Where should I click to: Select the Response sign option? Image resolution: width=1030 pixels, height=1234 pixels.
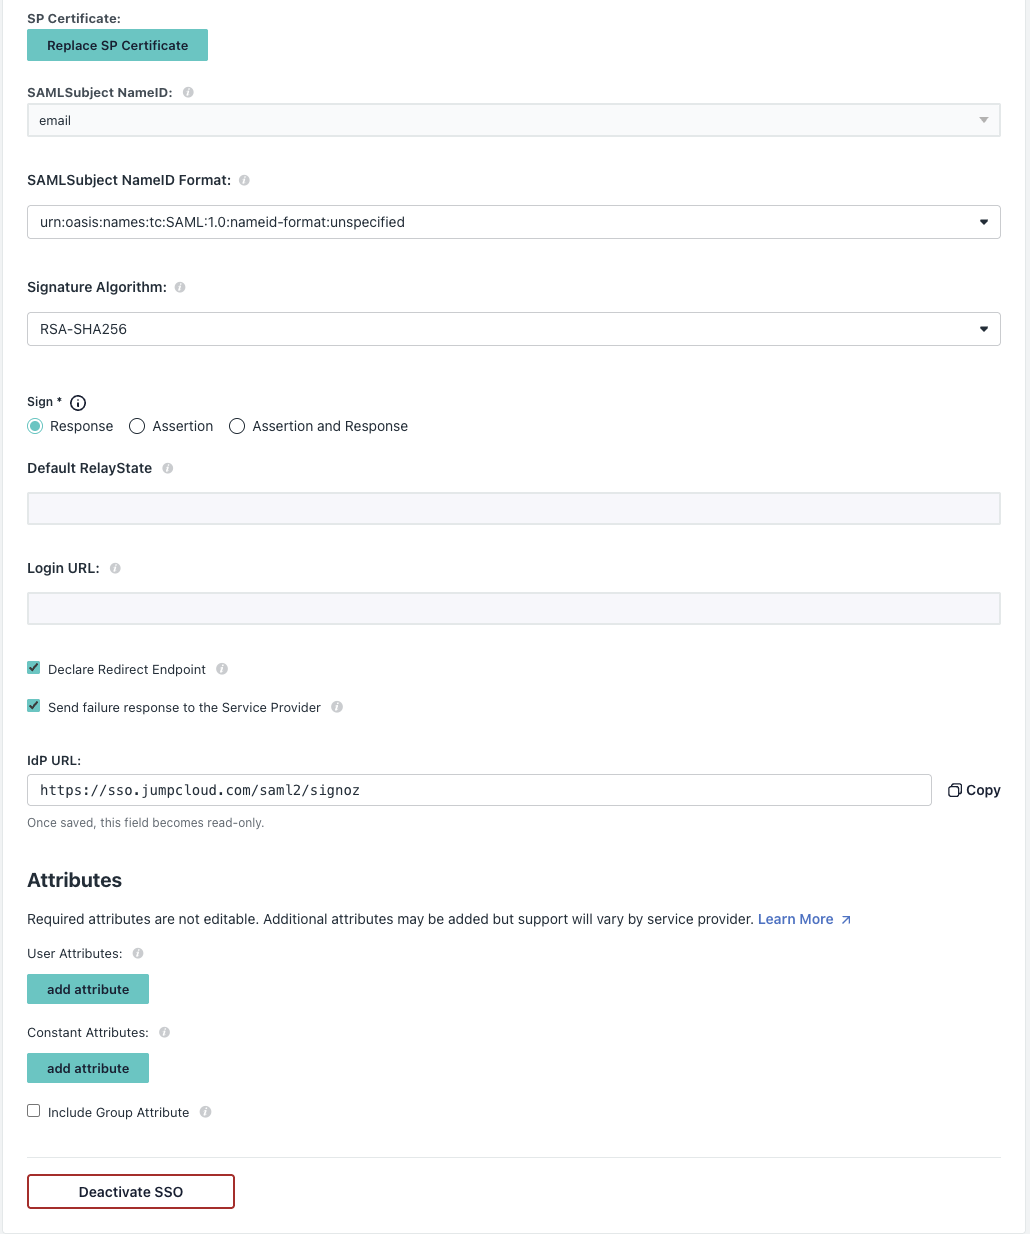(35, 426)
